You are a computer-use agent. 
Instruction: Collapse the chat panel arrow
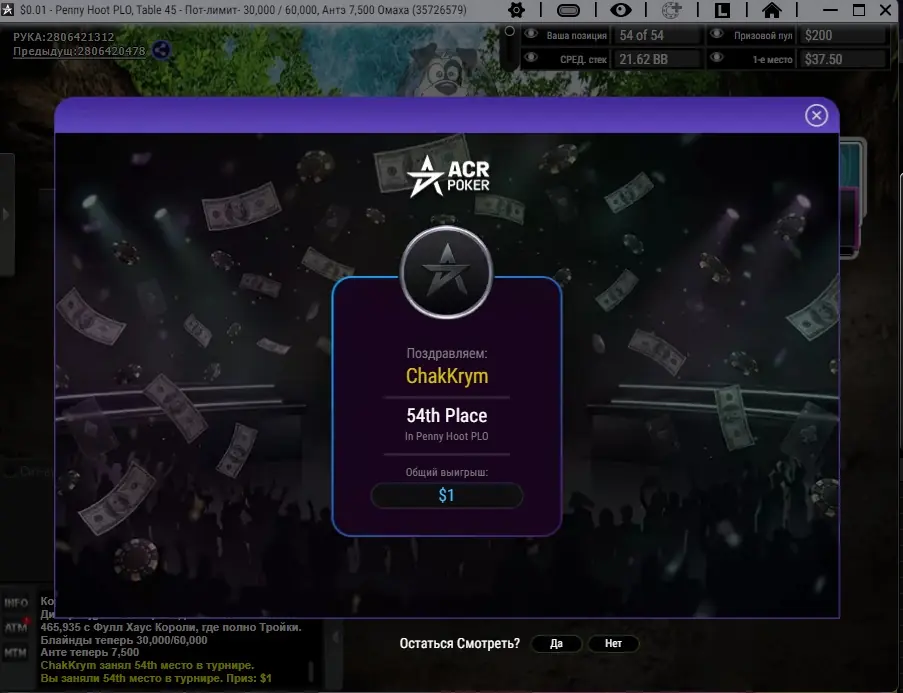pos(335,637)
